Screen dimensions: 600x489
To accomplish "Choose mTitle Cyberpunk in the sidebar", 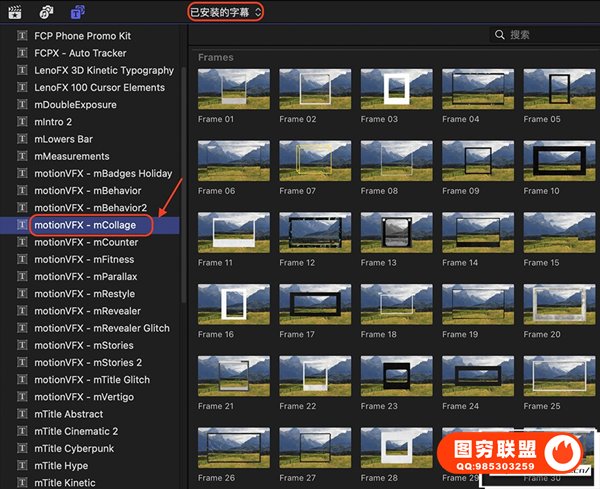I will coord(75,449).
